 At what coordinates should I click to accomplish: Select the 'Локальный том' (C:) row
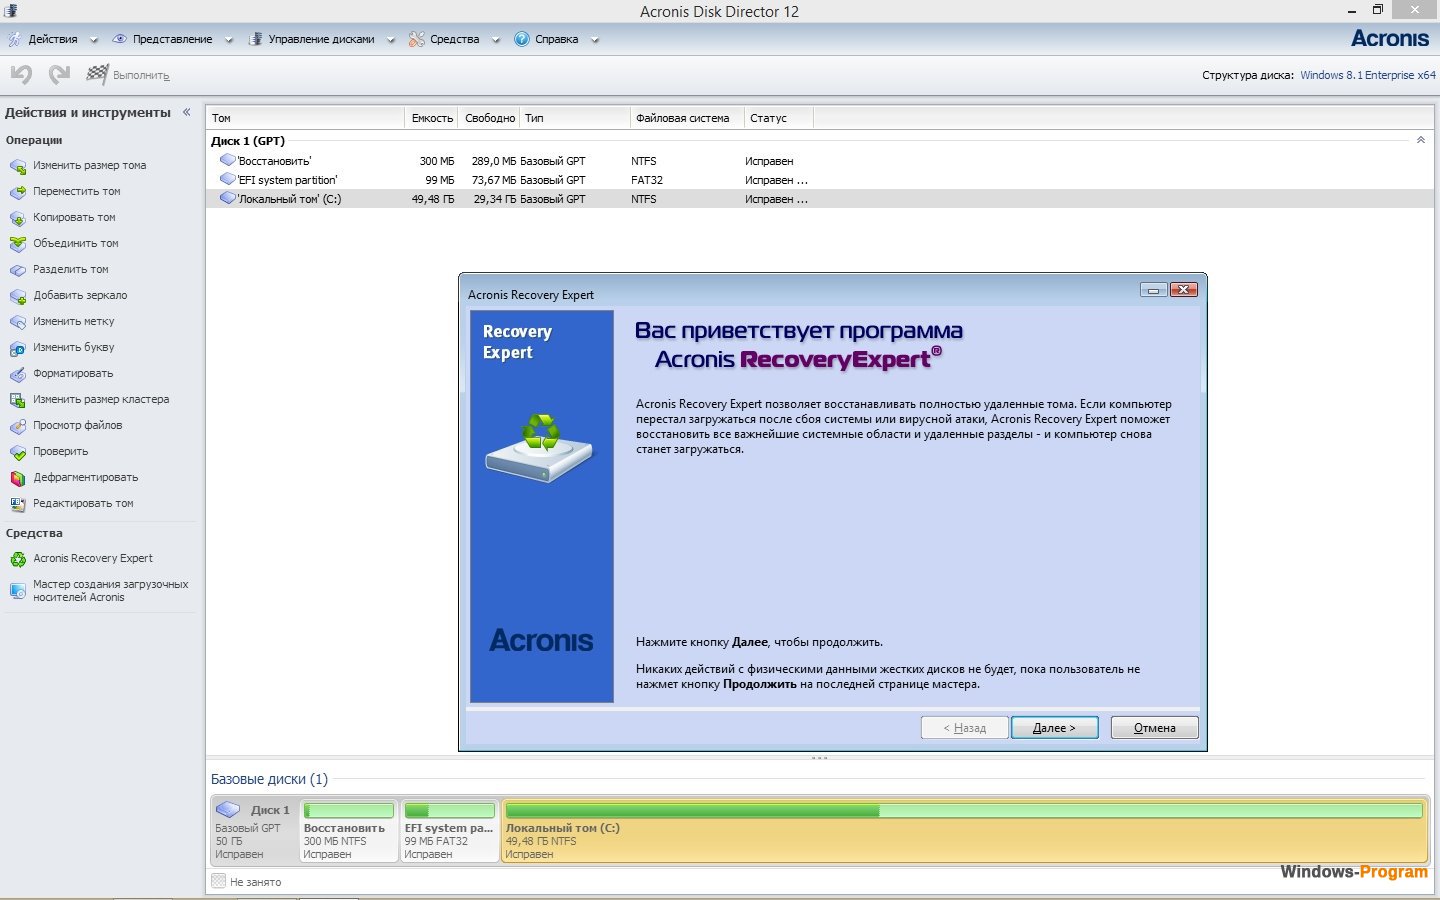tap(820, 199)
